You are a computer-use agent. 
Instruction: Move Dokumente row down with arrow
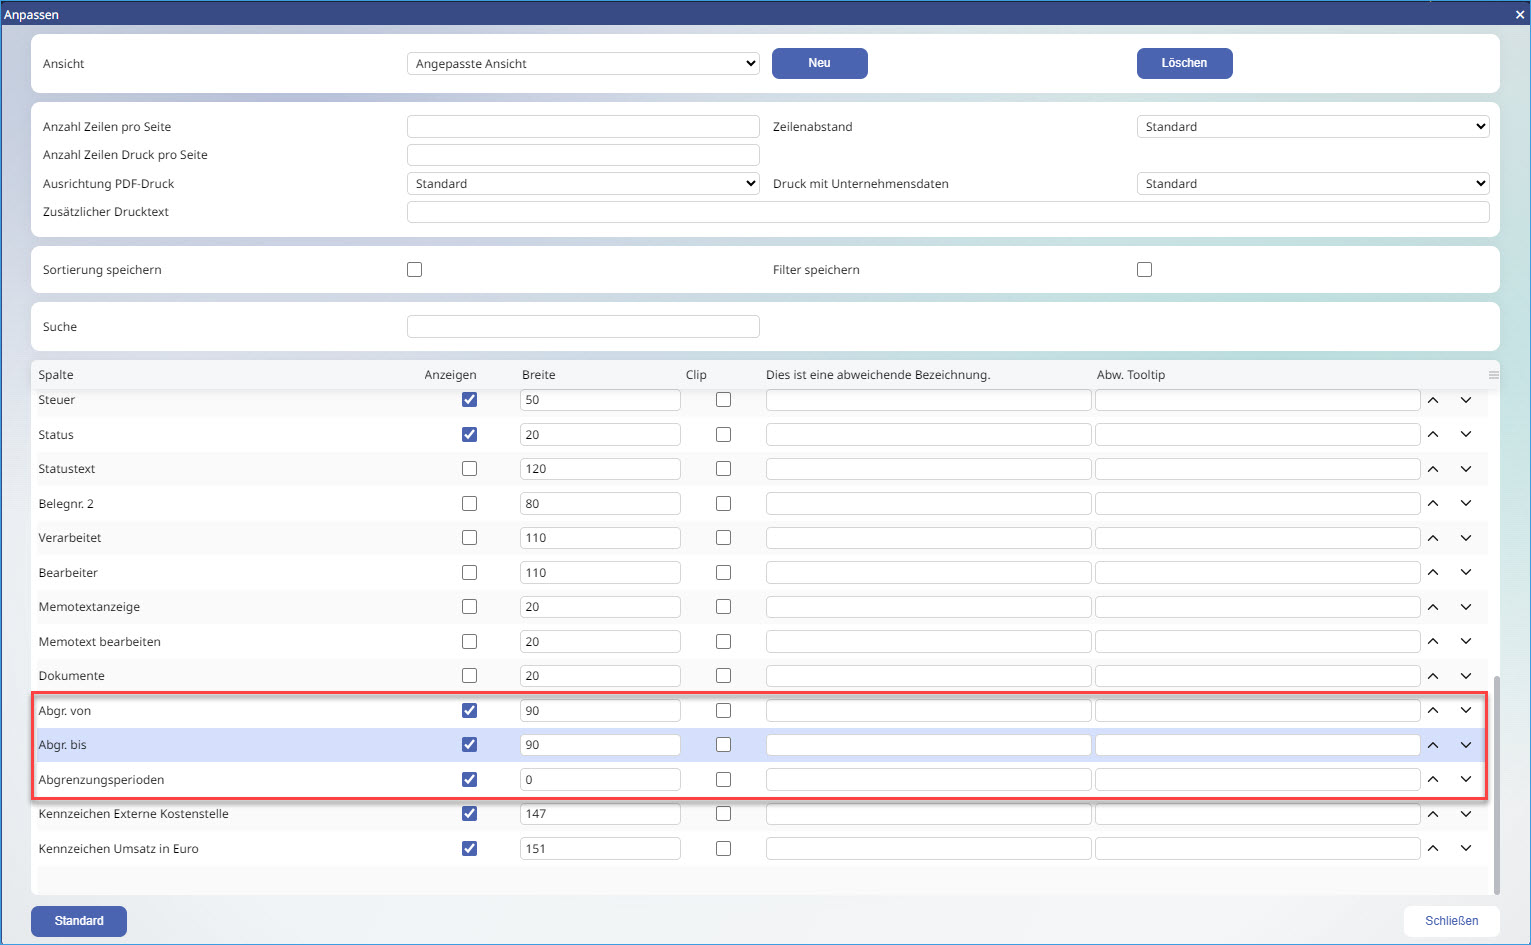click(x=1466, y=676)
